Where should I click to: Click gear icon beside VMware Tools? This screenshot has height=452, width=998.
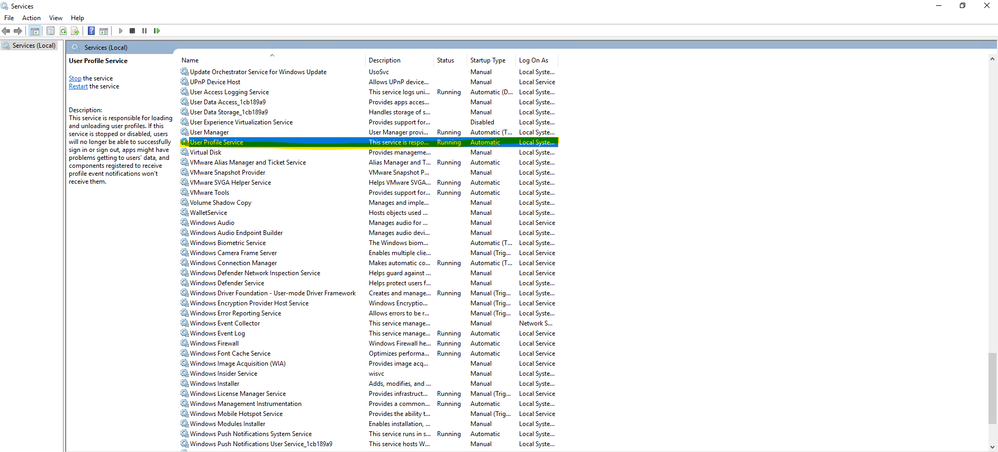tap(185, 192)
